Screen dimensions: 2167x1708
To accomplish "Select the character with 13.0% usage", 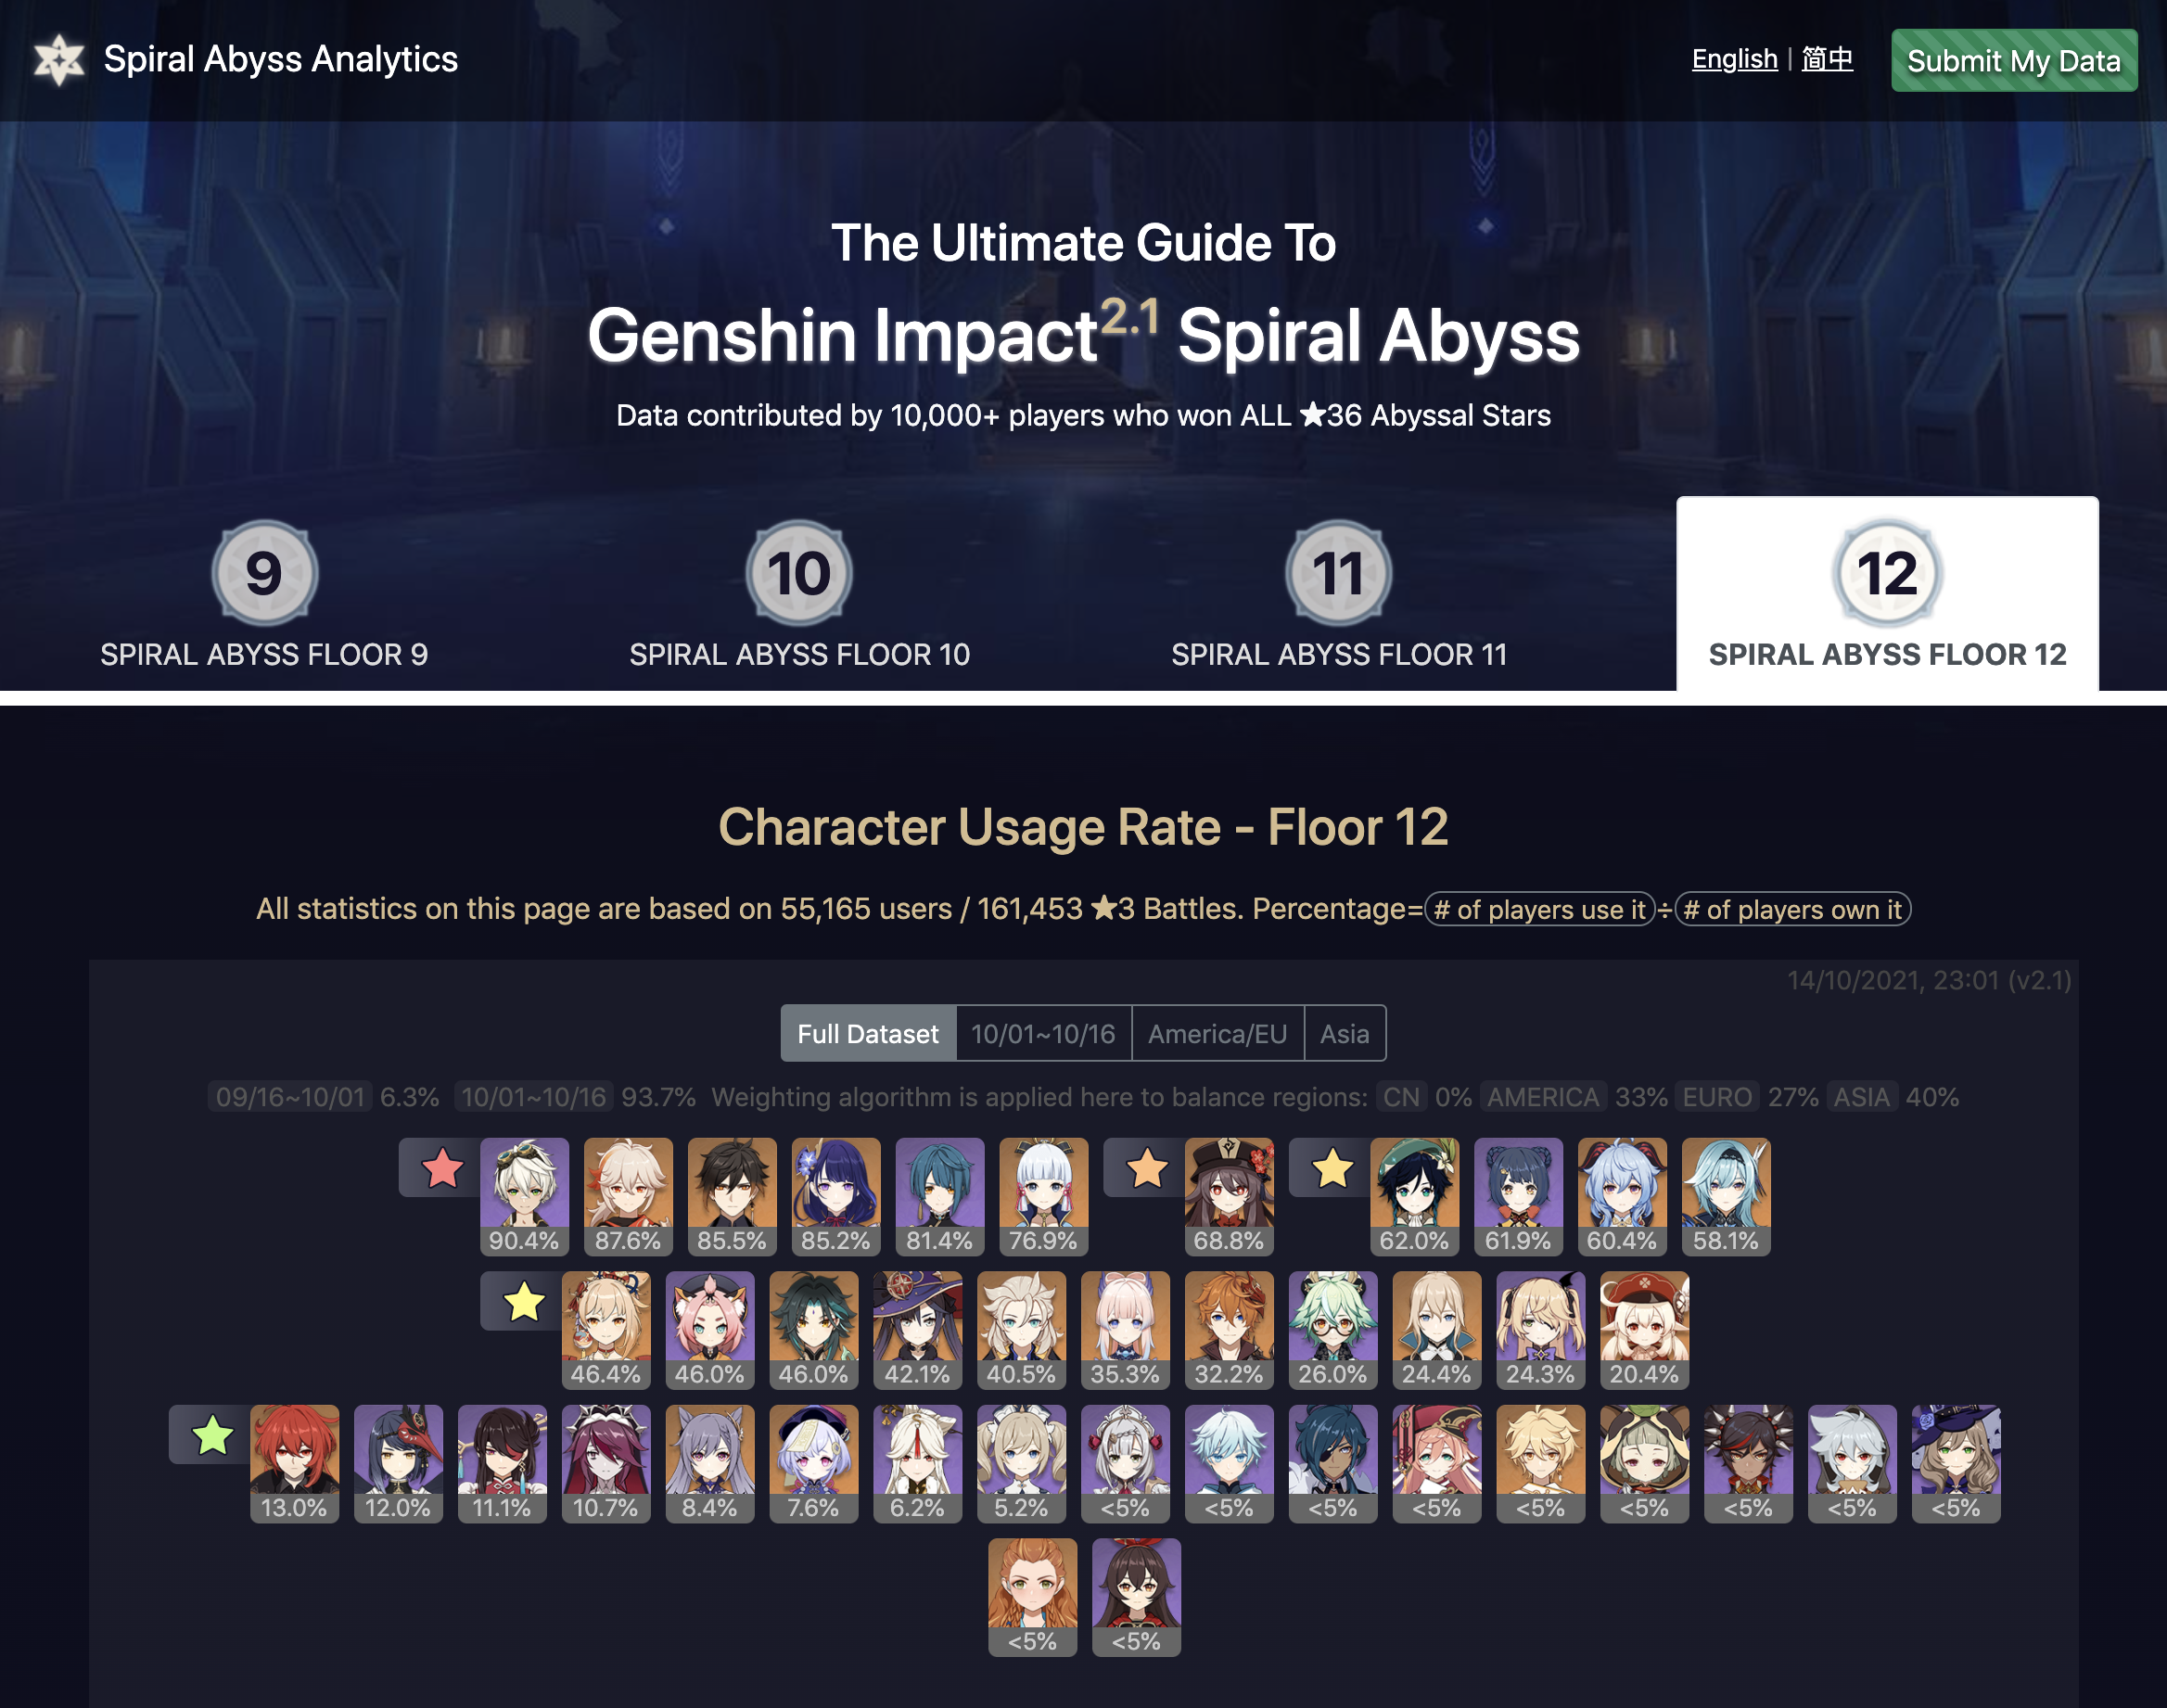I will click(294, 1464).
